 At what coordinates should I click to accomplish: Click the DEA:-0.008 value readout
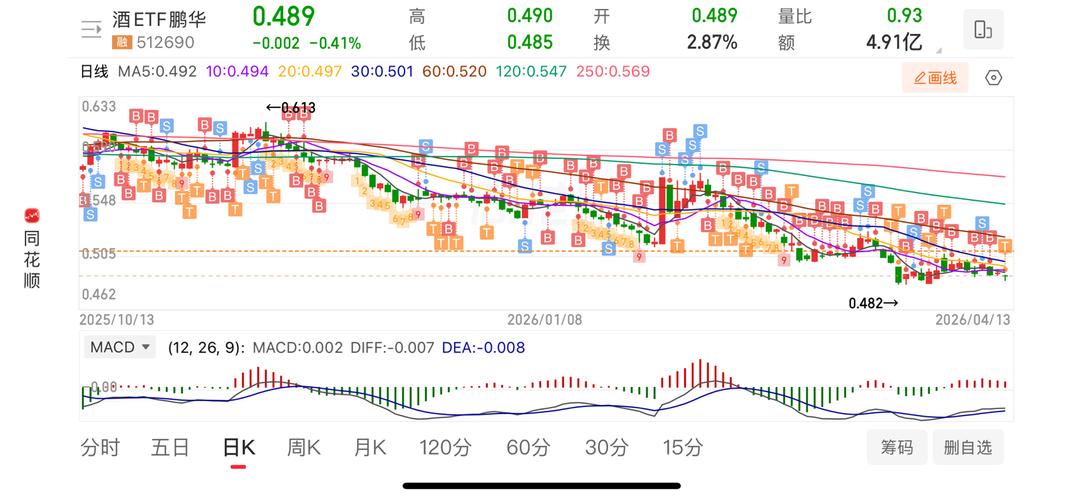click(x=483, y=347)
